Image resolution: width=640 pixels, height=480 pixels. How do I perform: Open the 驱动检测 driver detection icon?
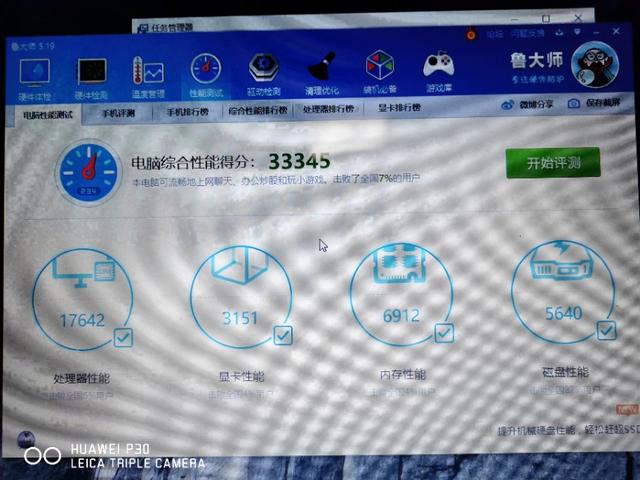click(x=264, y=68)
